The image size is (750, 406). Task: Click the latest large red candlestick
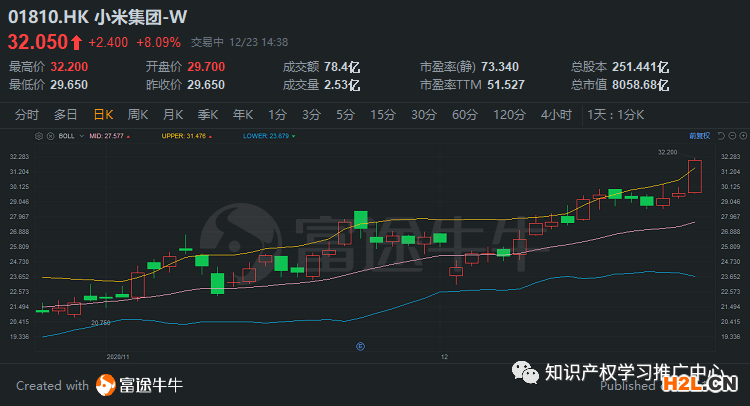pyautogui.click(x=695, y=176)
